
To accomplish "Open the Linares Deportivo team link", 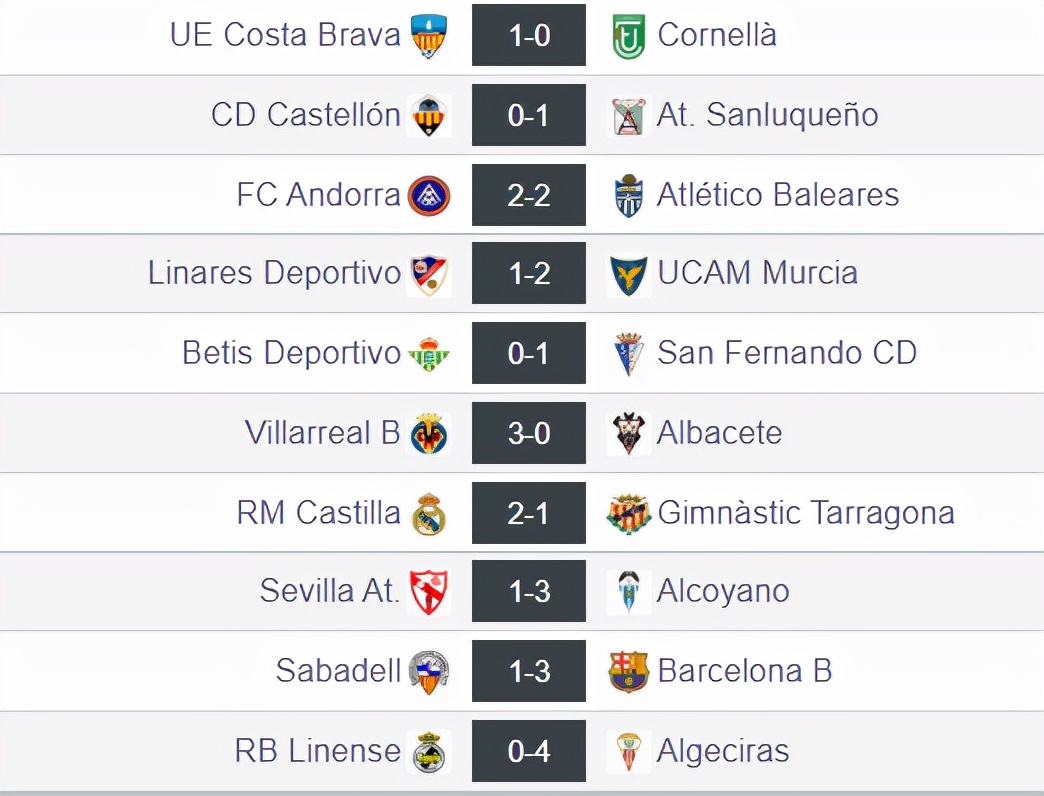I will [x=274, y=273].
